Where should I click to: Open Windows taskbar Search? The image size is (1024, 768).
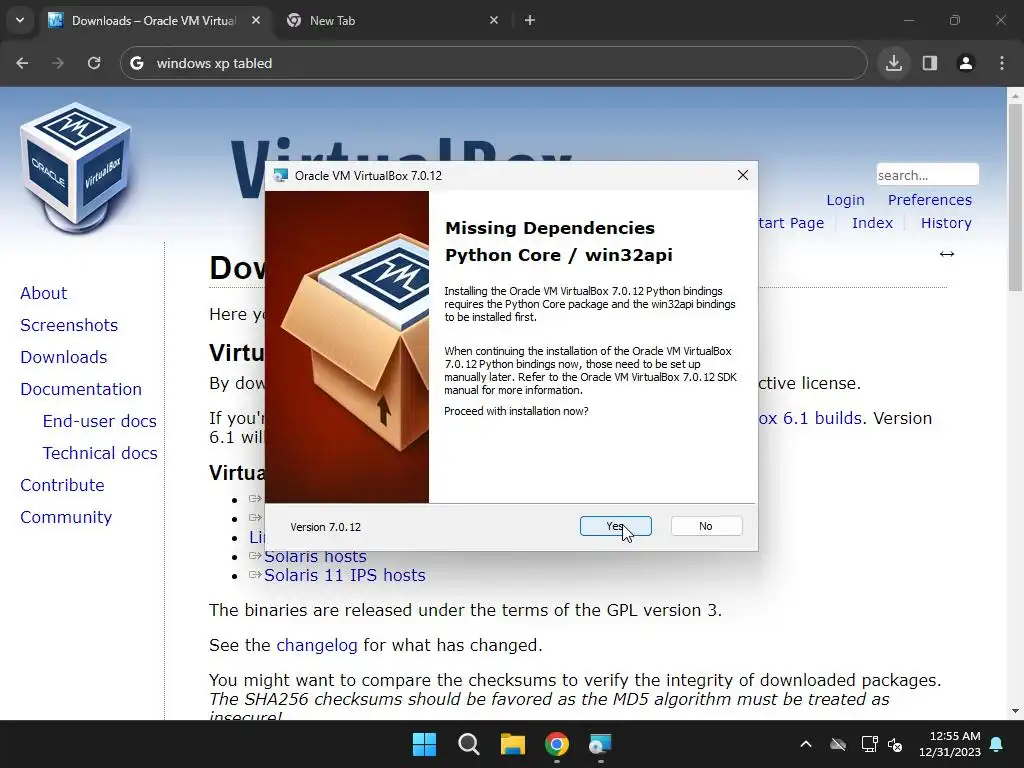468,744
